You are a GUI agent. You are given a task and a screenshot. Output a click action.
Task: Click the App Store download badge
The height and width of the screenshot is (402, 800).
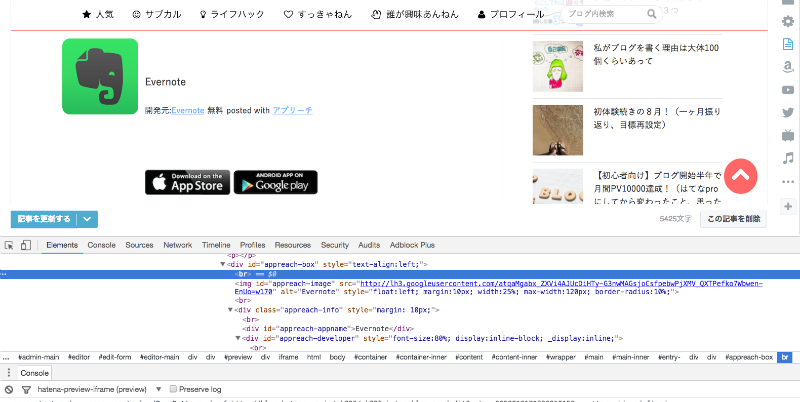(187, 182)
